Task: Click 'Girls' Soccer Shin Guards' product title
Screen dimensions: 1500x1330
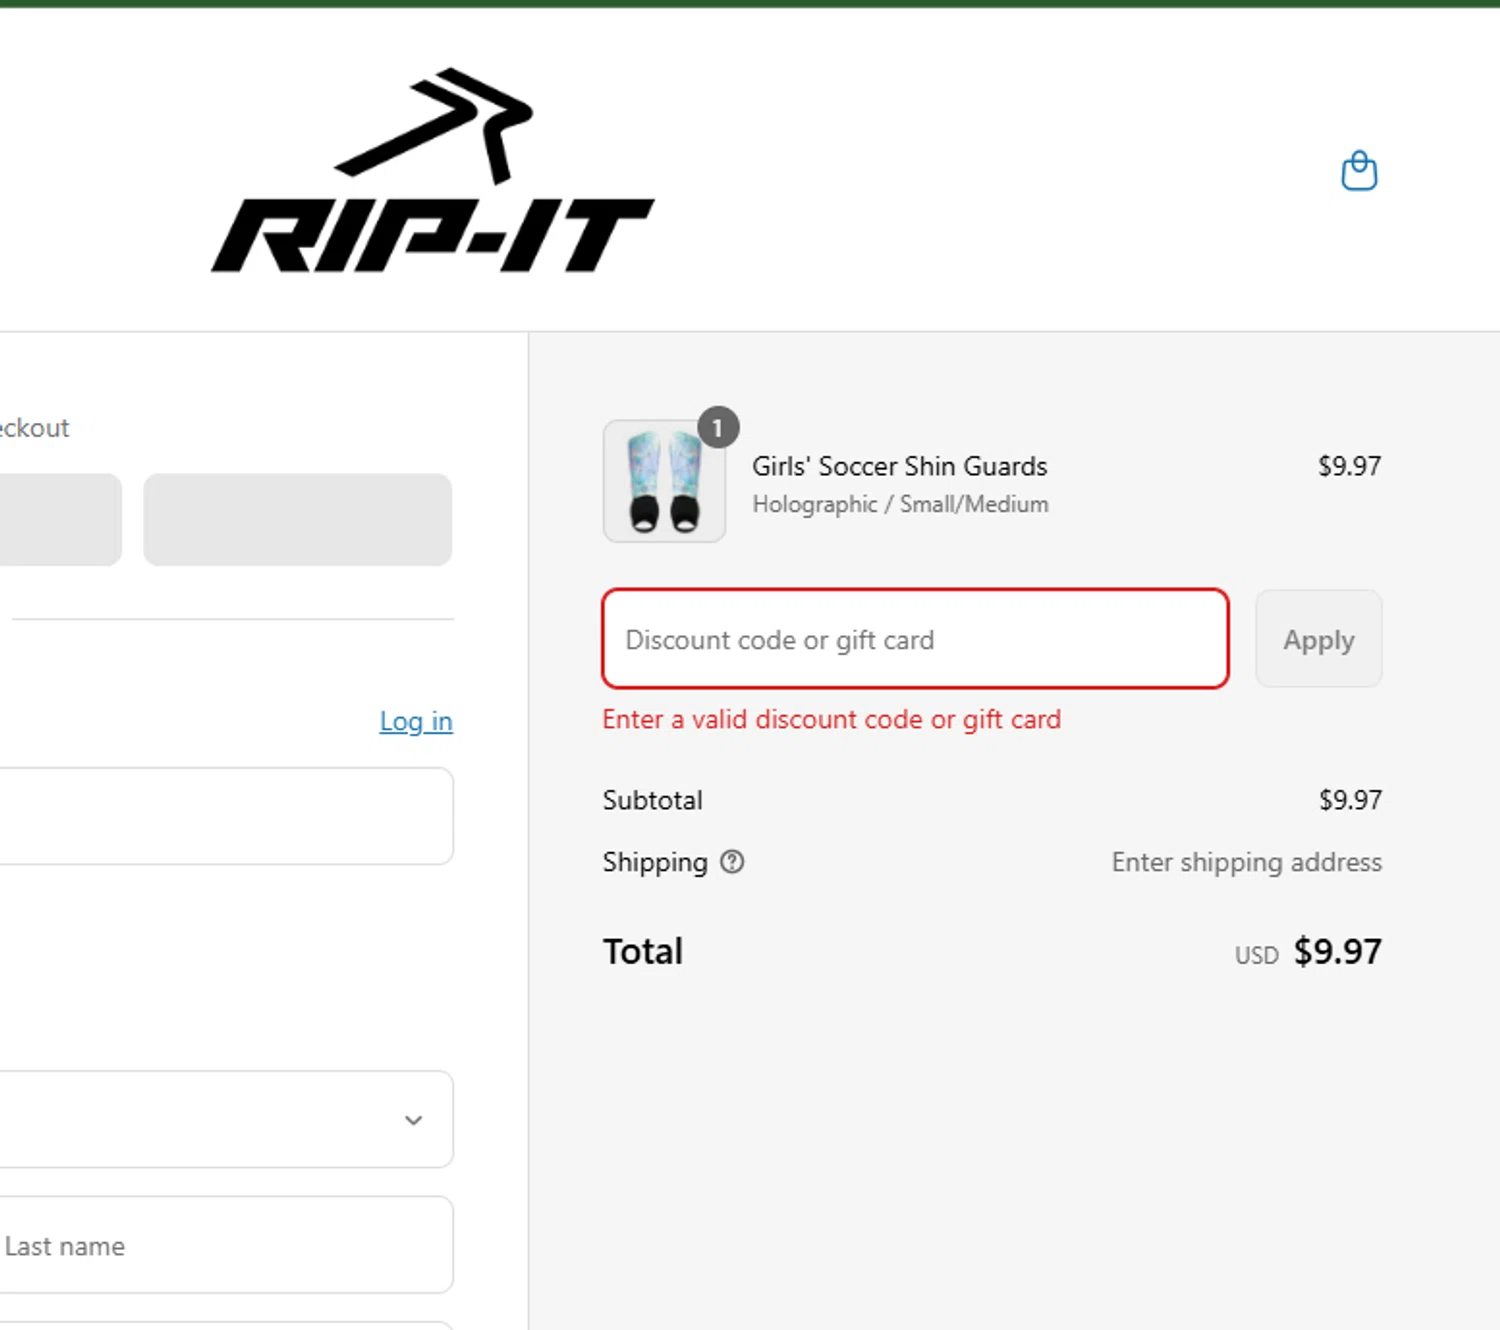Action: pyautogui.click(x=900, y=466)
